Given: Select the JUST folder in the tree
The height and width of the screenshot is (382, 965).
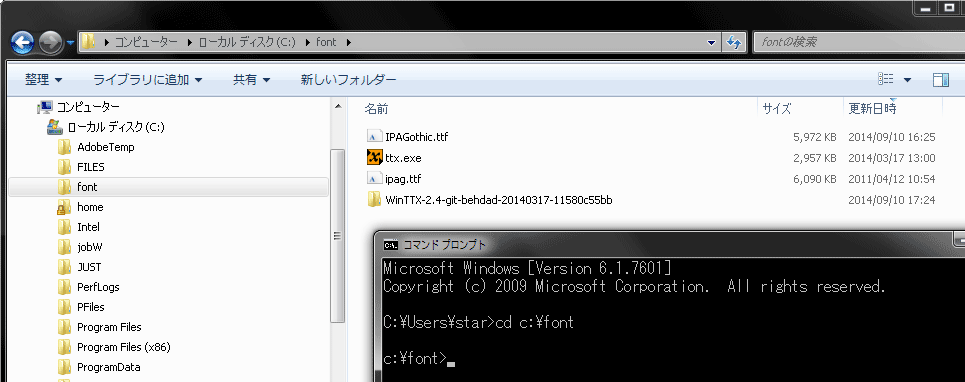Looking at the screenshot, I should pos(89,268).
